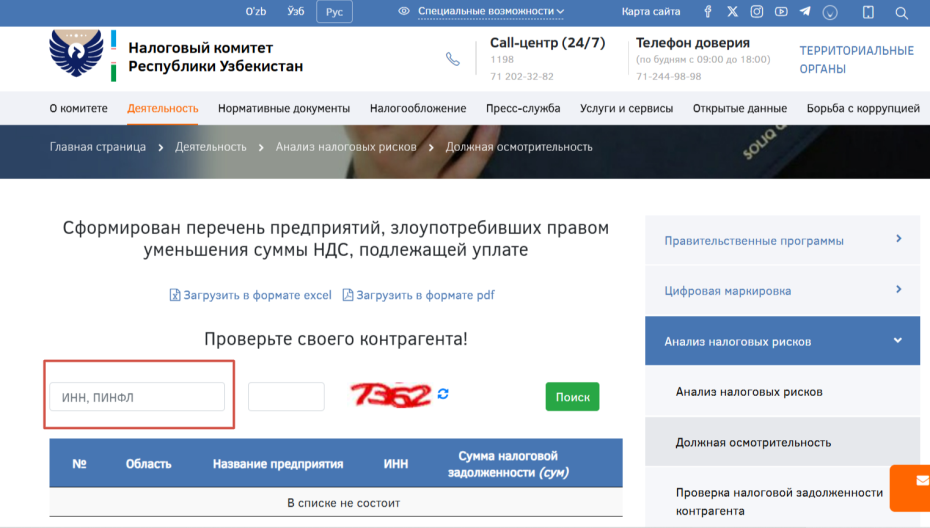Click the ИНН, ПИНФЛ input field

[137, 397]
